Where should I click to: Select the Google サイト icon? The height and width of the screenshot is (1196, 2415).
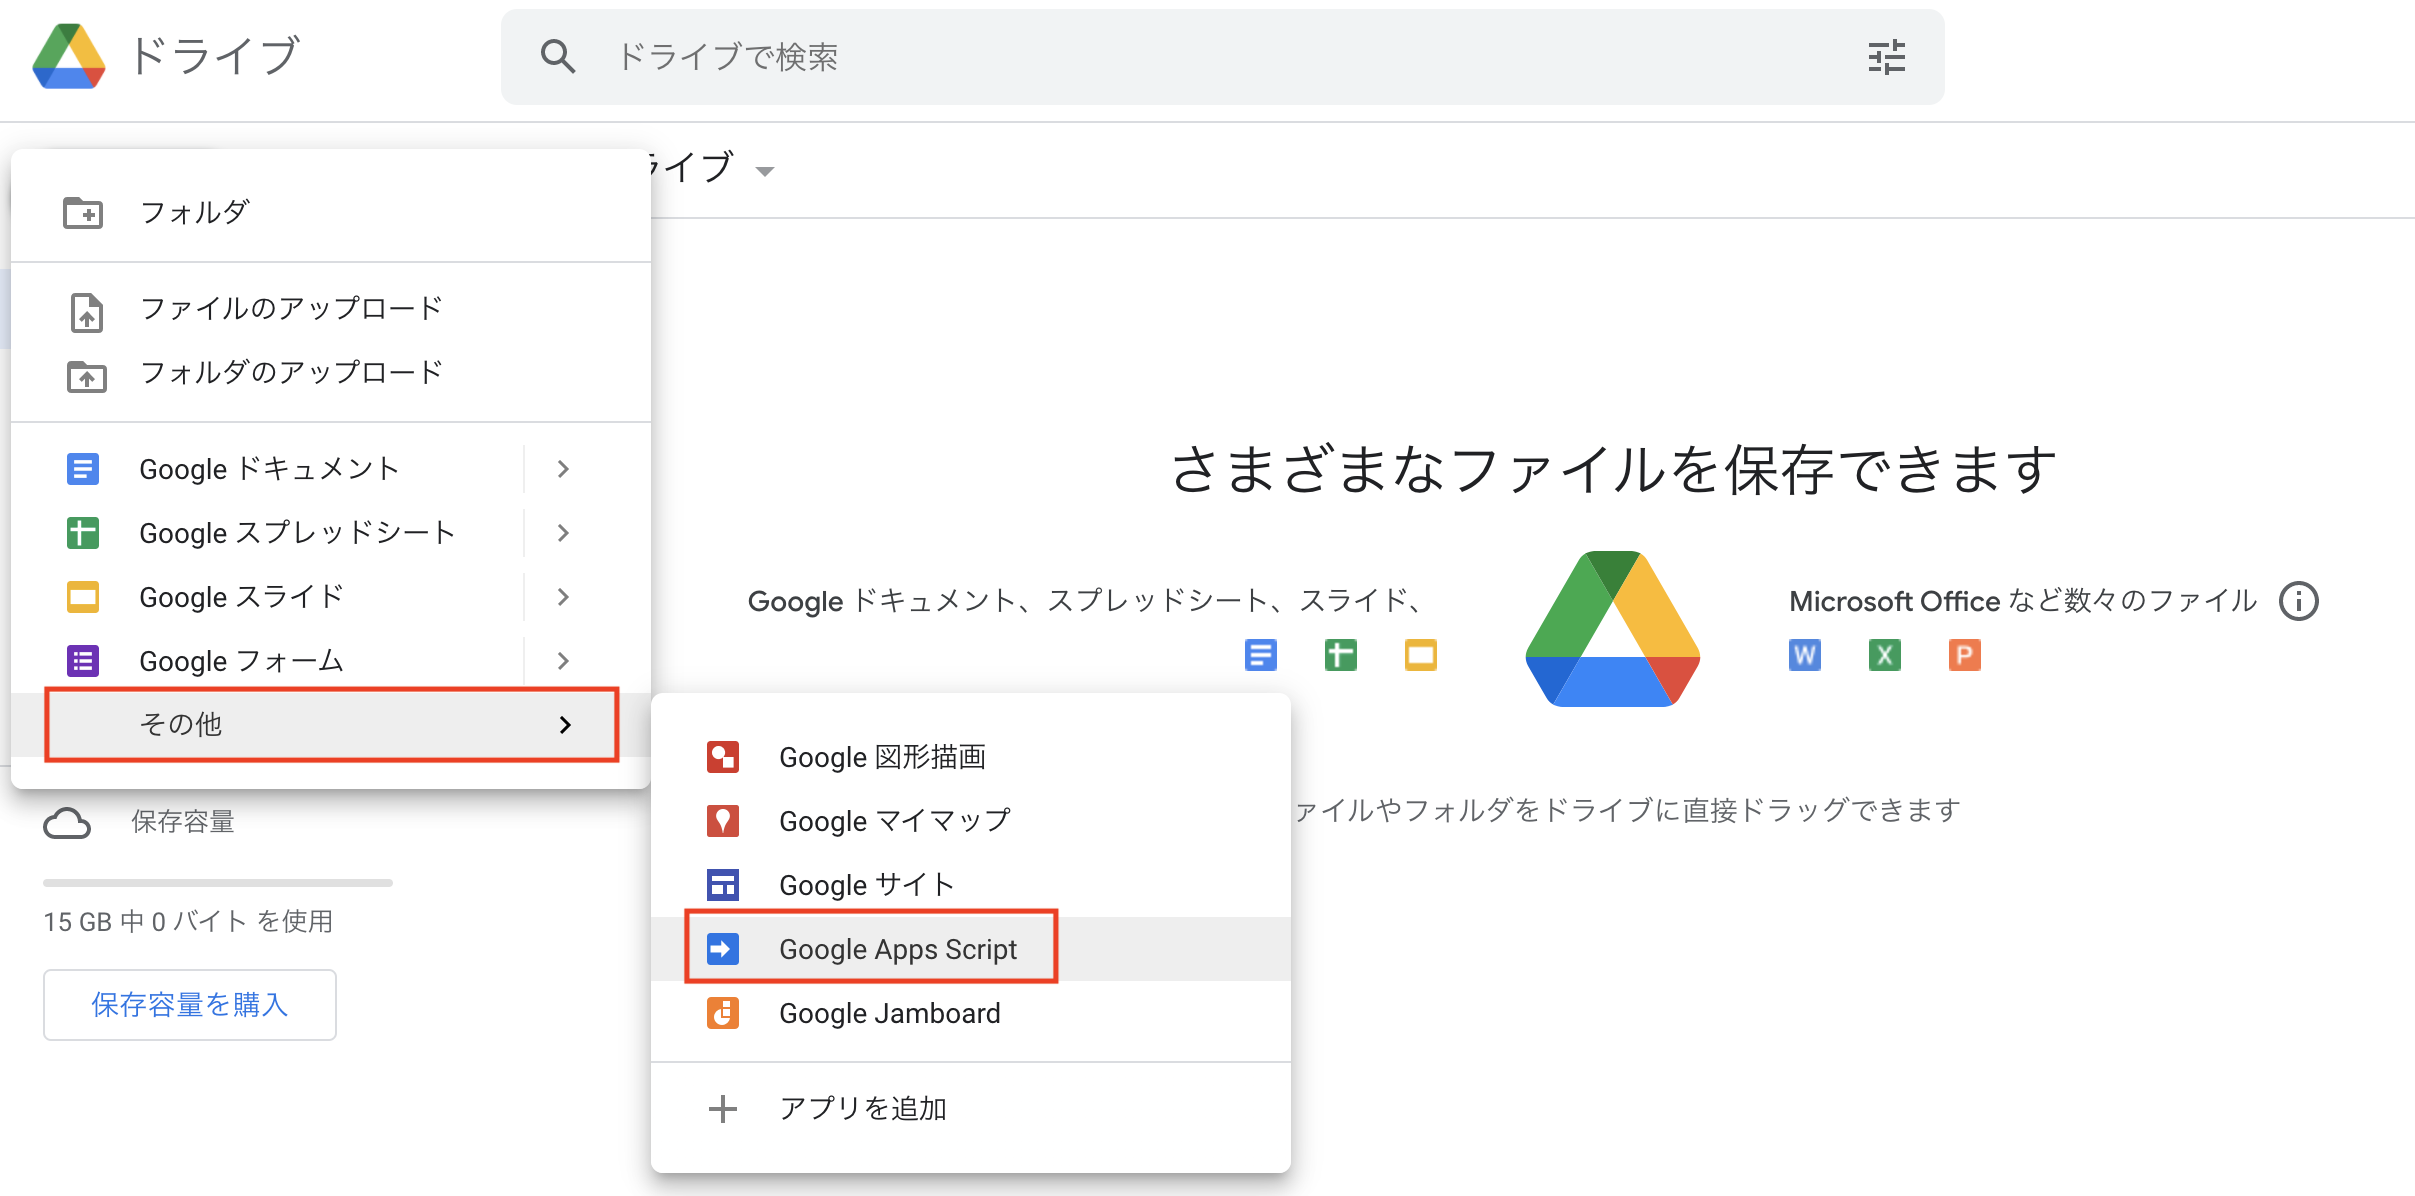[722, 884]
